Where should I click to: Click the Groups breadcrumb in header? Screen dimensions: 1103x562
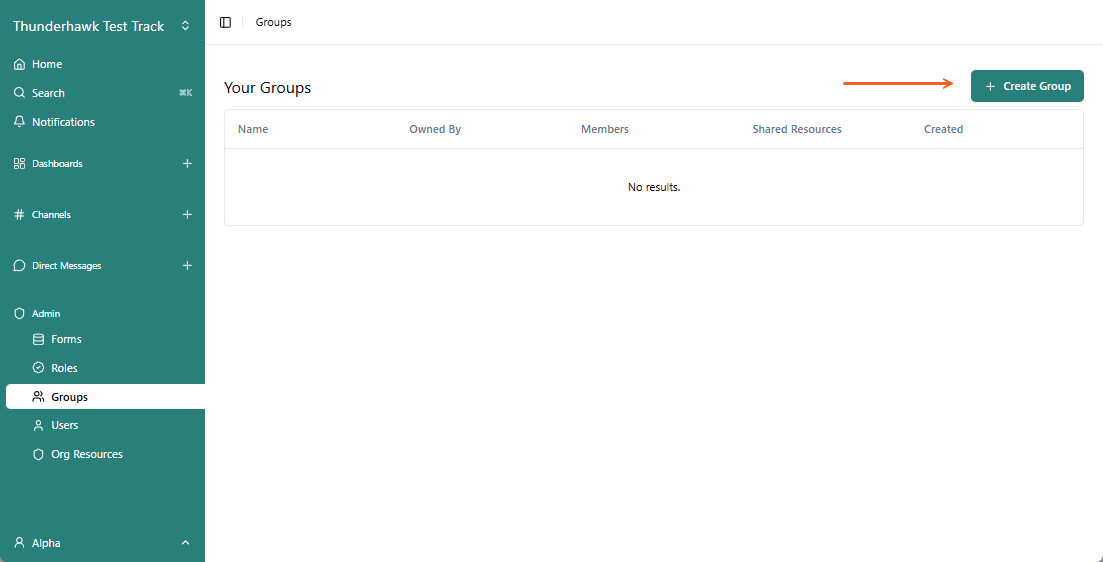[274, 23]
